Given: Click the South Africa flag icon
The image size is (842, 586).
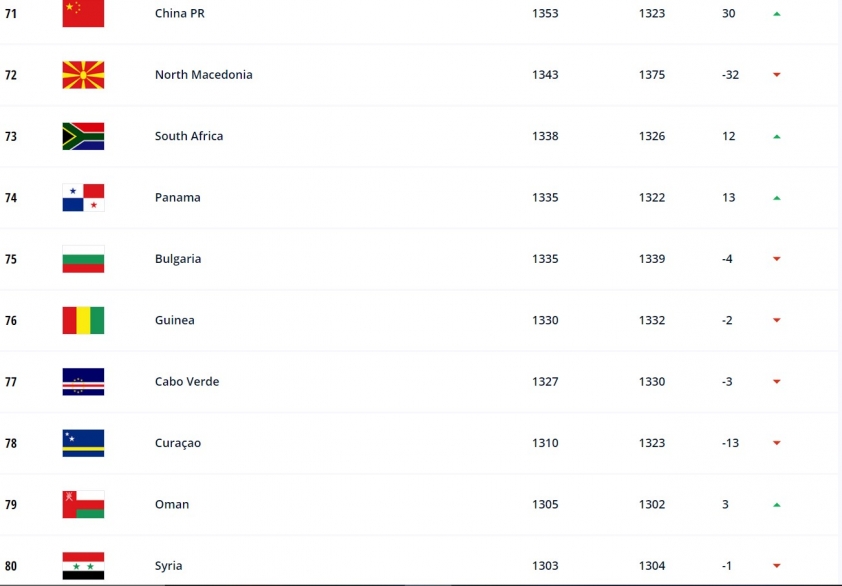Looking at the screenshot, I should click(x=83, y=136).
